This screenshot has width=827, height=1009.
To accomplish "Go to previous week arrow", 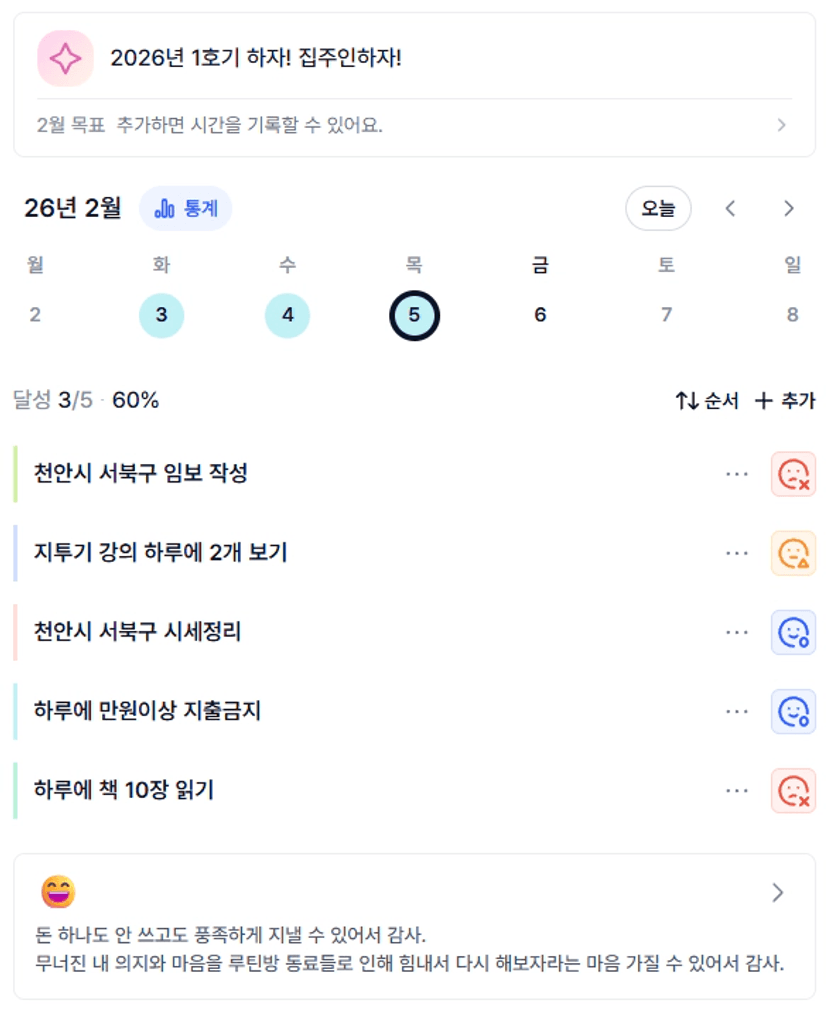I will pyautogui.click(x=731, y=209).
